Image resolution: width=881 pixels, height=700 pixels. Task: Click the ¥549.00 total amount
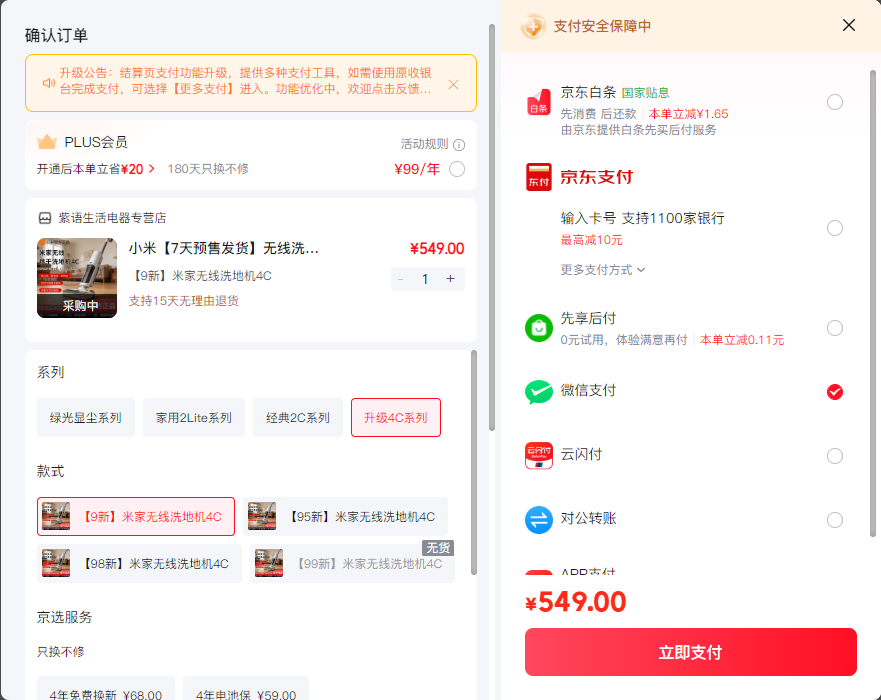click(575, 602)
